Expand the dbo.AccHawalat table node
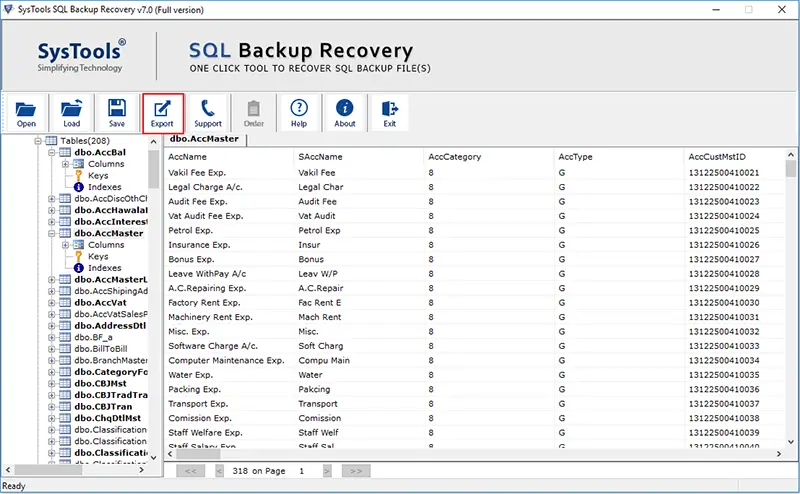This screenshot has width=800, height=494. pyautogui.click(x=52, y=210)
